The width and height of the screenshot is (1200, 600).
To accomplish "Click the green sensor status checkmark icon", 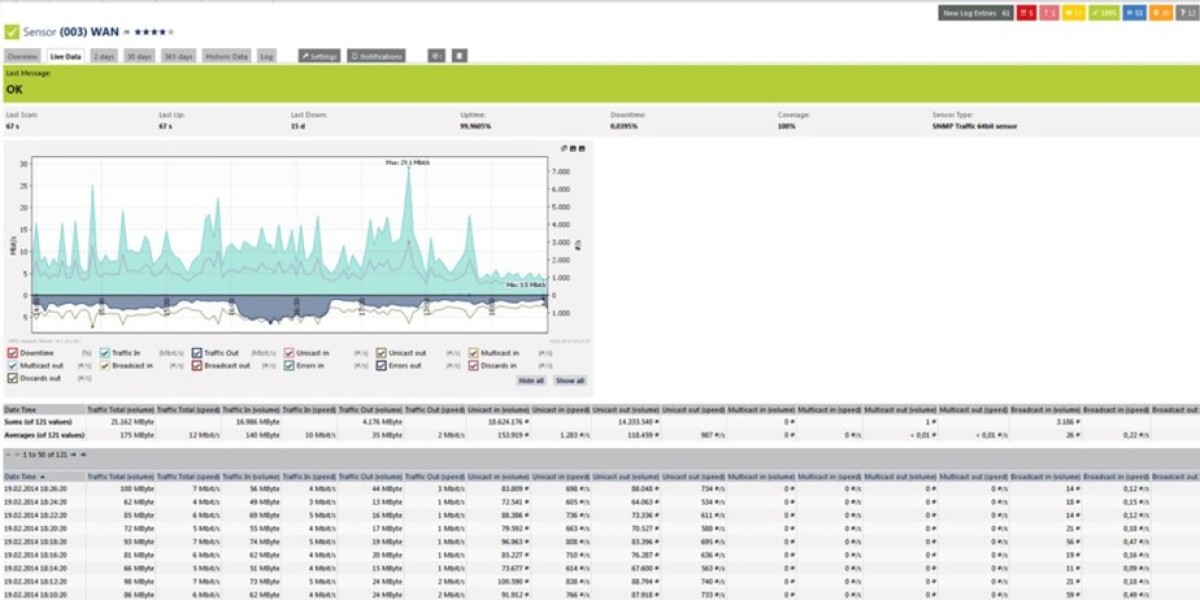I will 12,32.
